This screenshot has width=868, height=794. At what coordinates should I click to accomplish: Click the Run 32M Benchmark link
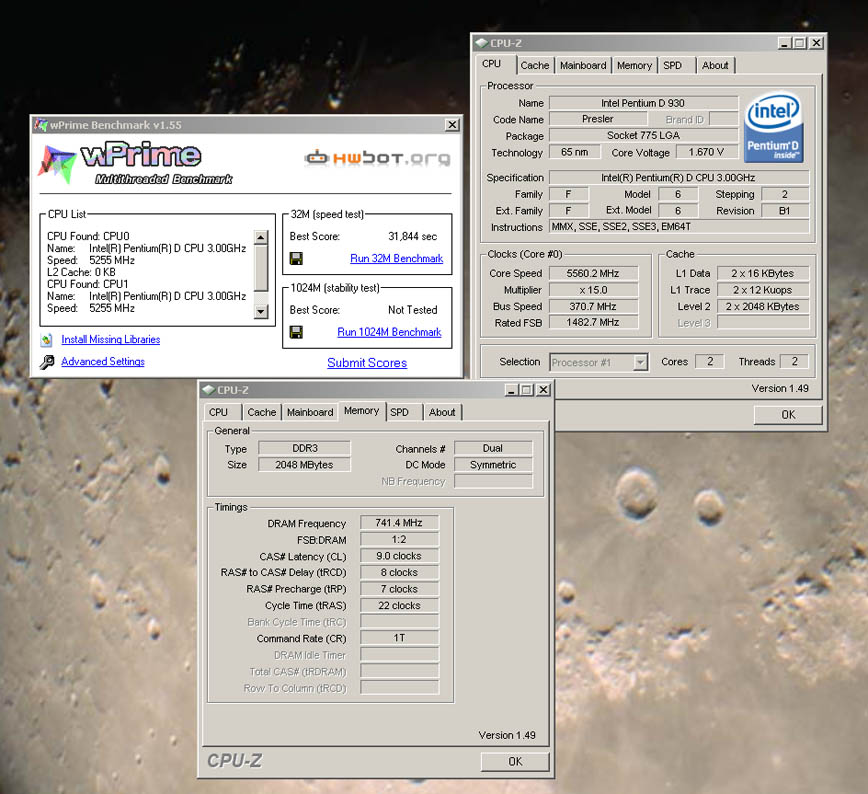point(396,259)
